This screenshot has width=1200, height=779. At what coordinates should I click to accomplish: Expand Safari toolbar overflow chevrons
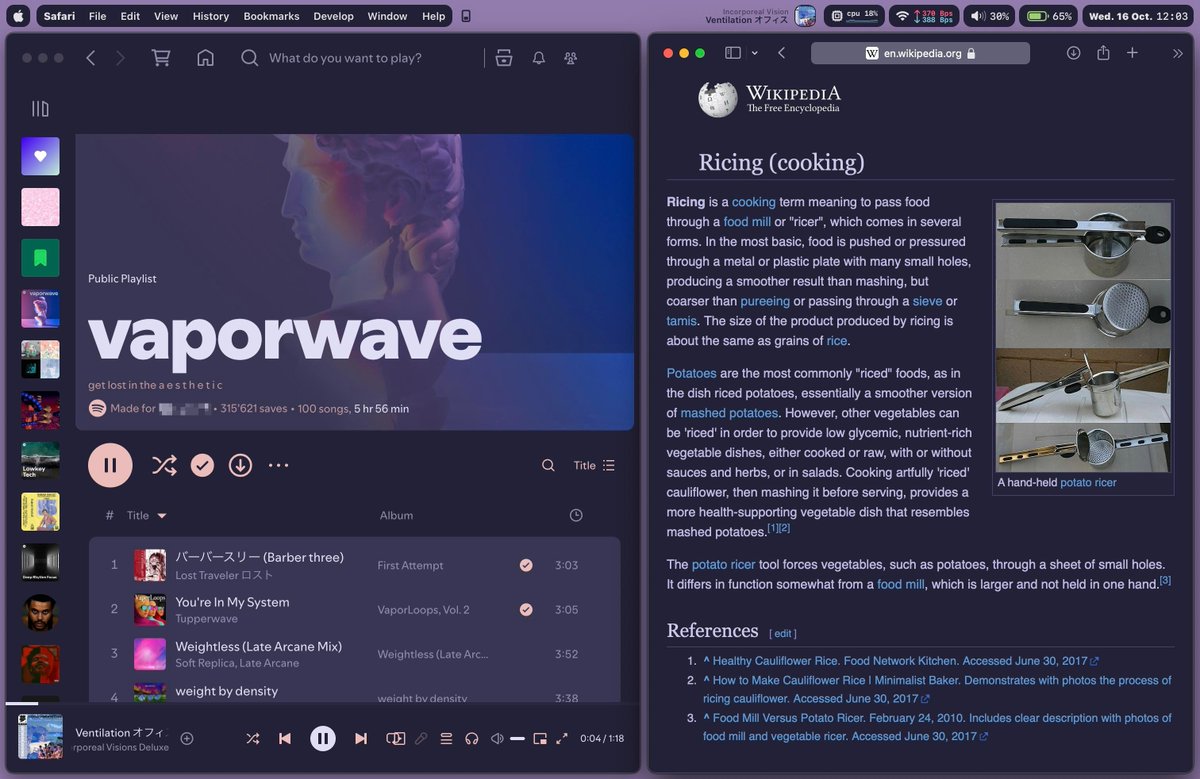[x=1177, y=53]
